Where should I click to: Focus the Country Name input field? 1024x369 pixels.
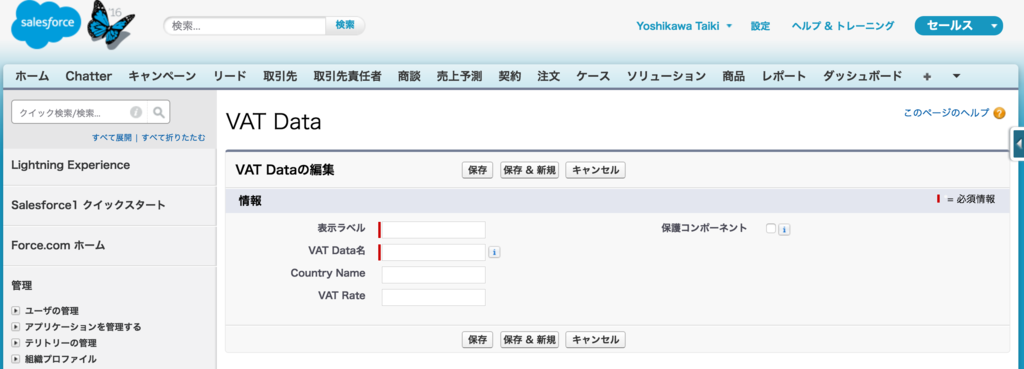click(x=434, y=275)
